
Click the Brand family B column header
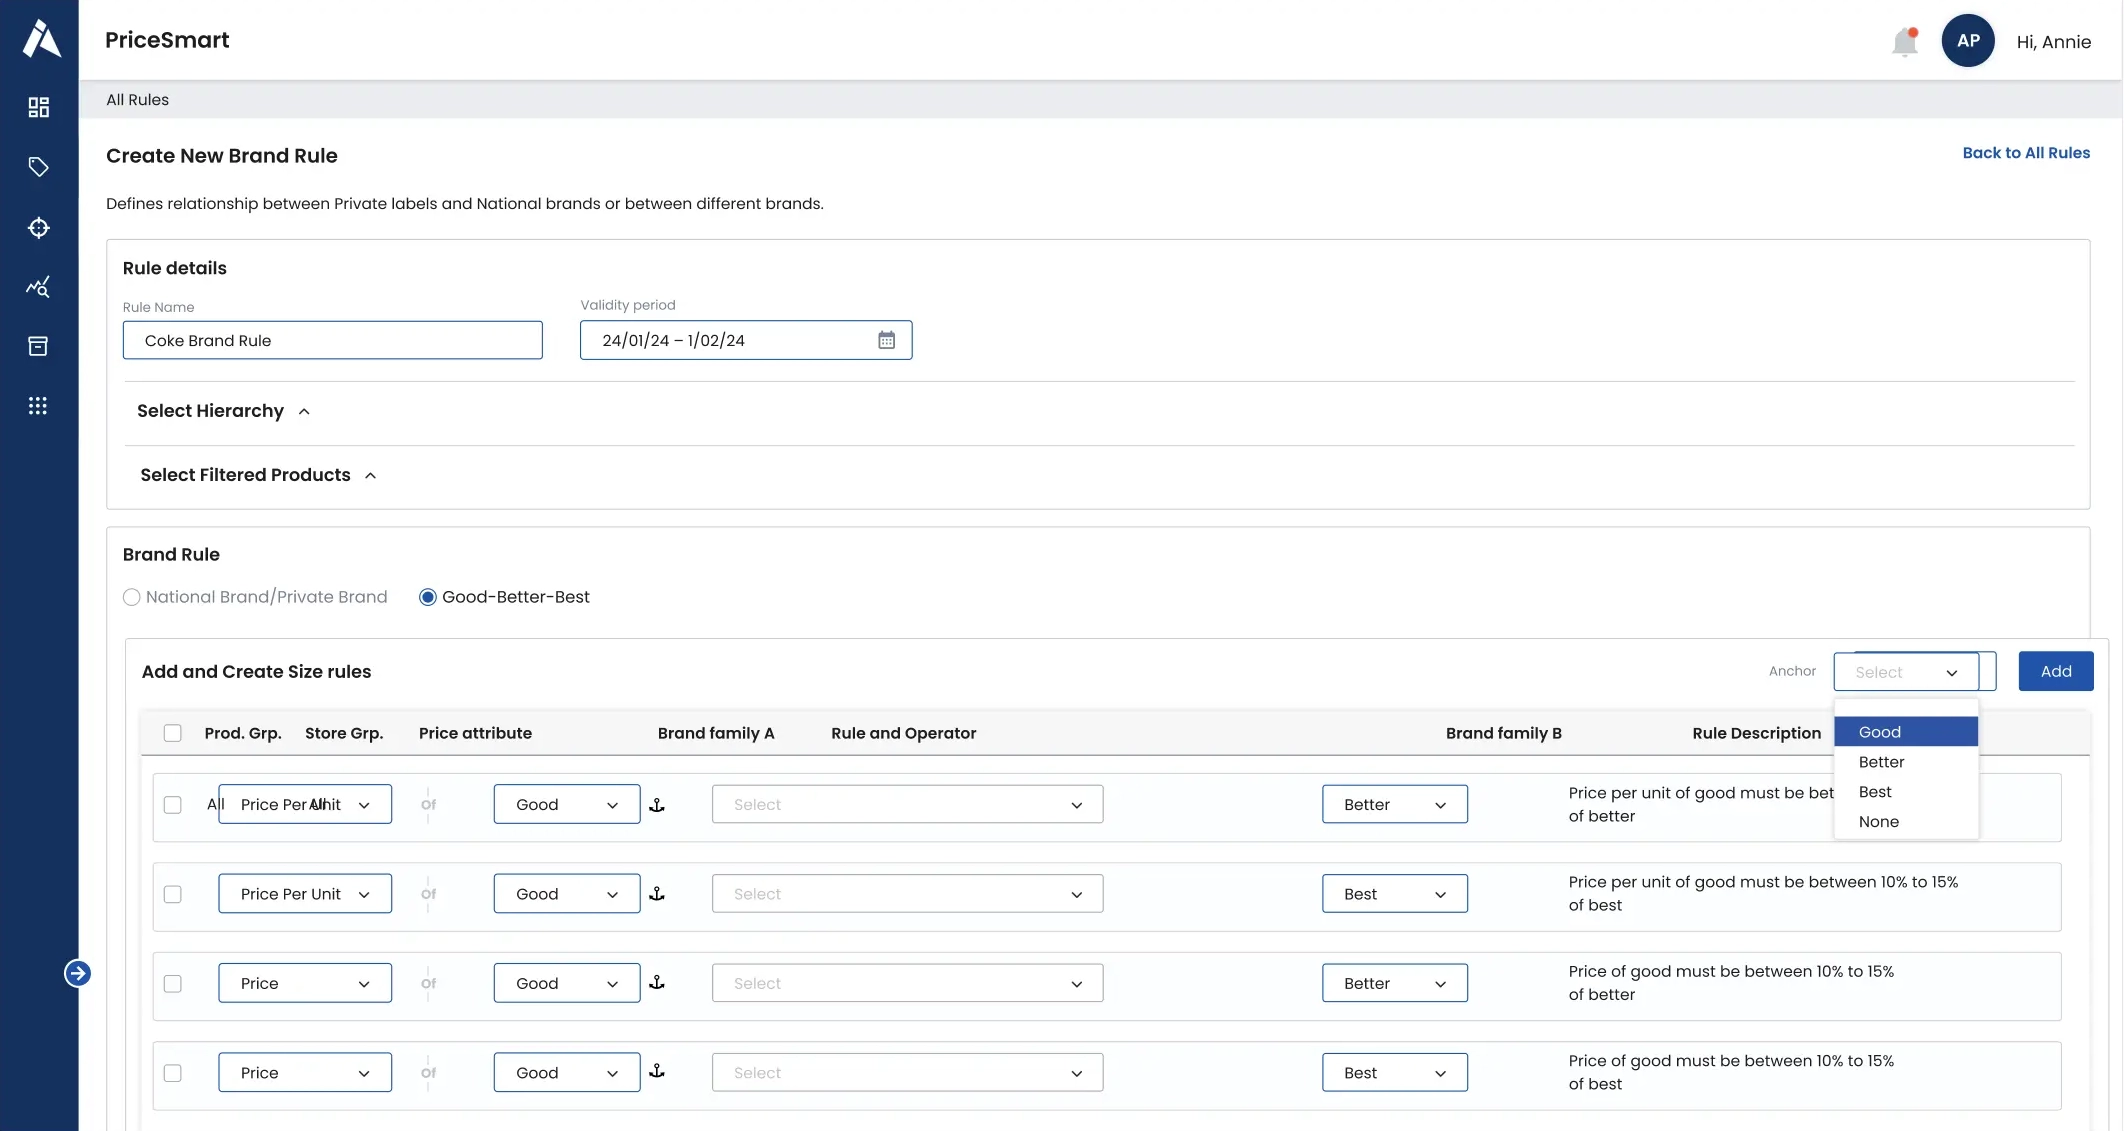point(1503,733)
